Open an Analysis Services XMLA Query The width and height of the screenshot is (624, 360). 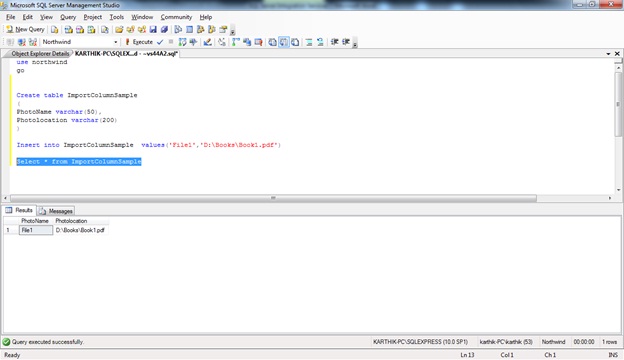(91, 29)
